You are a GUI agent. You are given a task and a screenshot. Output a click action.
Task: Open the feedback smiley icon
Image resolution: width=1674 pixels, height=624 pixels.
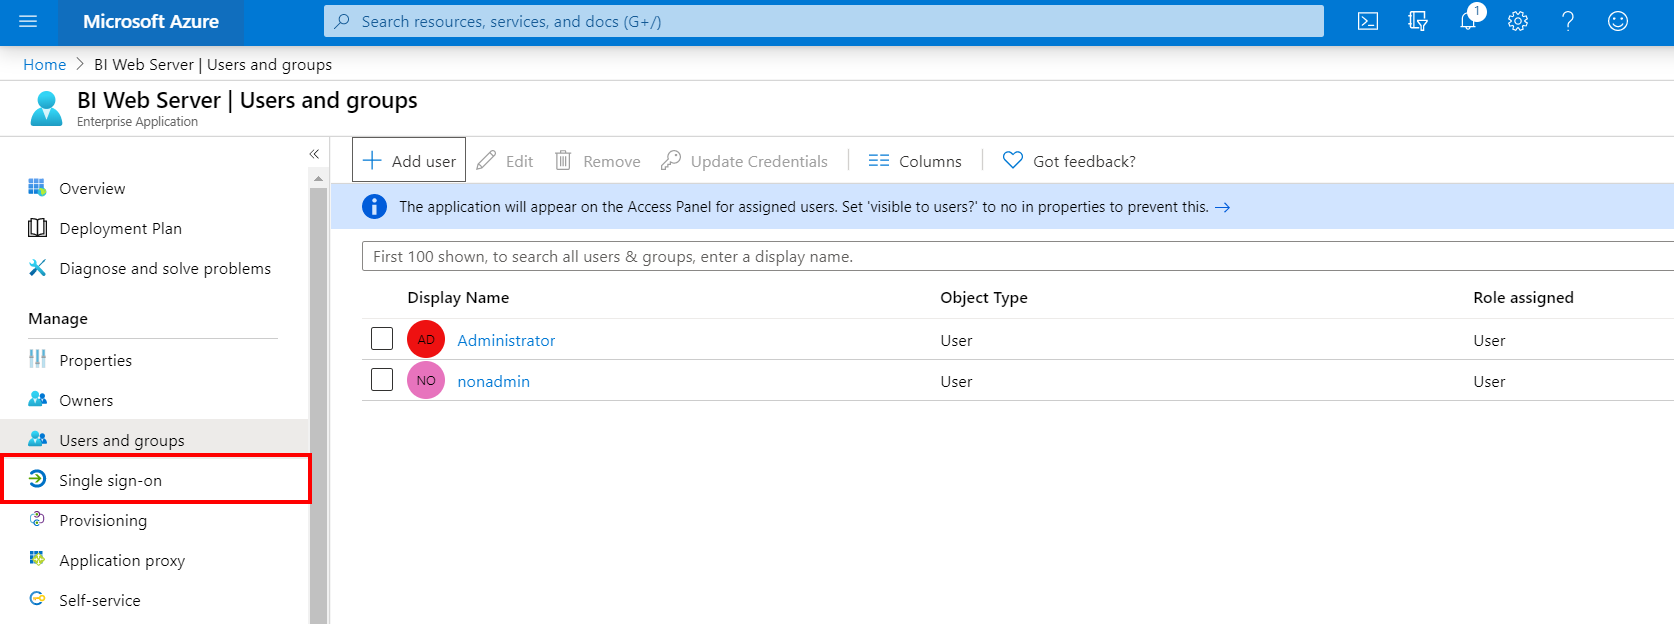pos(1618,21)
